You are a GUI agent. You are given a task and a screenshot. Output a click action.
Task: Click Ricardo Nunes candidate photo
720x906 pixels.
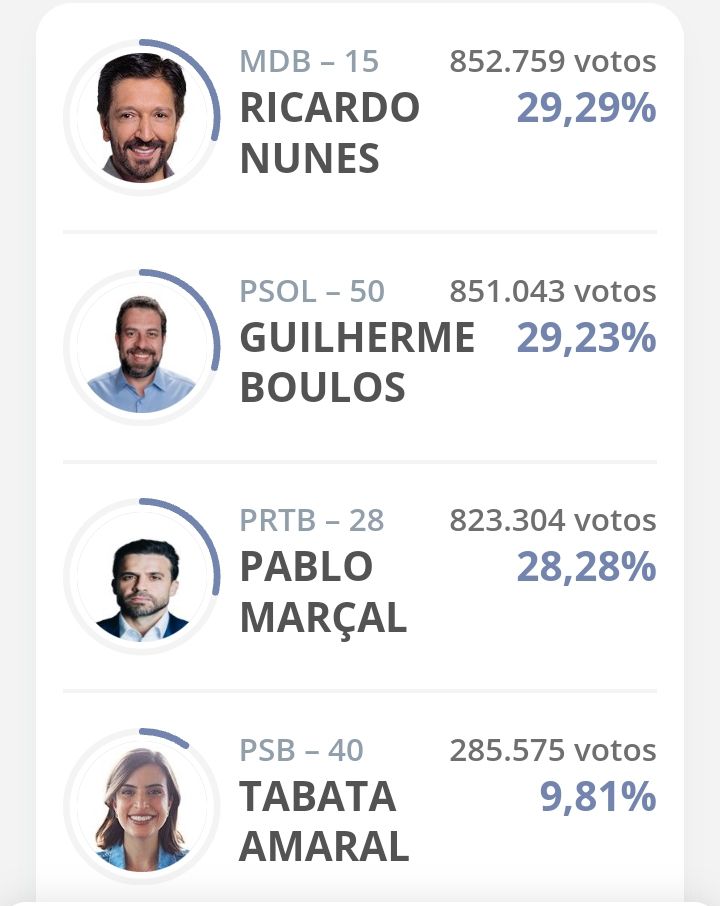pos(142,117)
